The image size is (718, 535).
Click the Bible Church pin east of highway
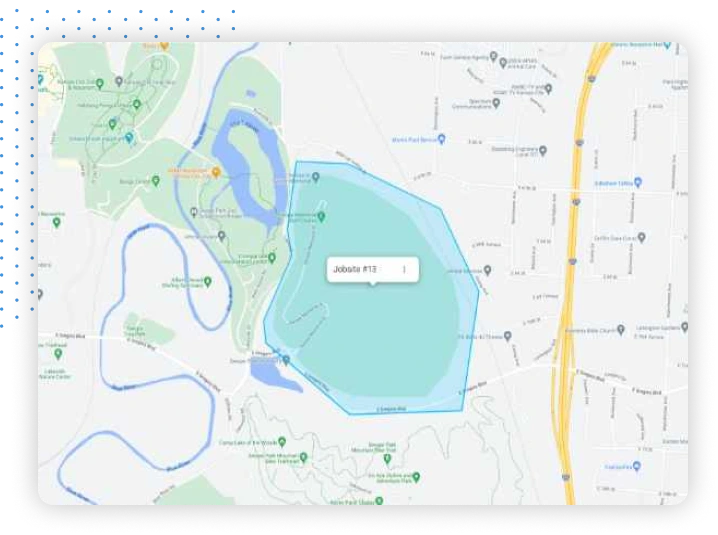tap(621, 328)
